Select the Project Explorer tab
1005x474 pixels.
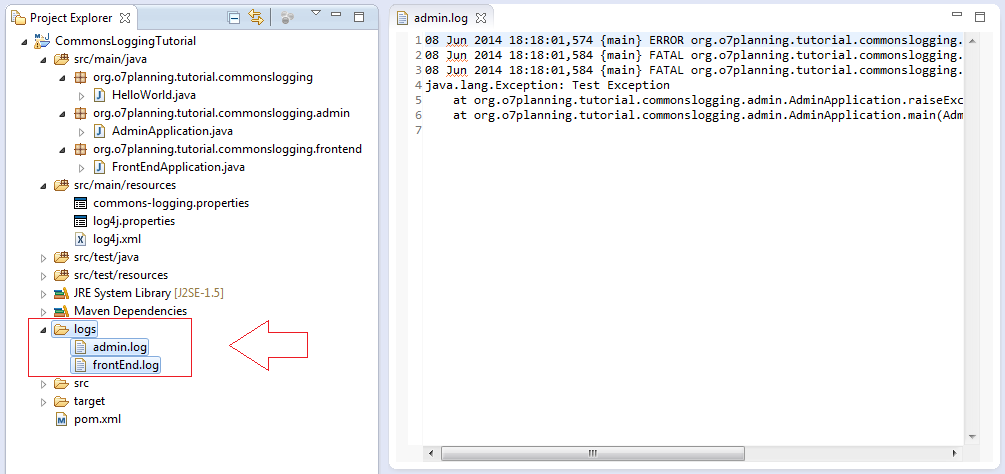71,18
